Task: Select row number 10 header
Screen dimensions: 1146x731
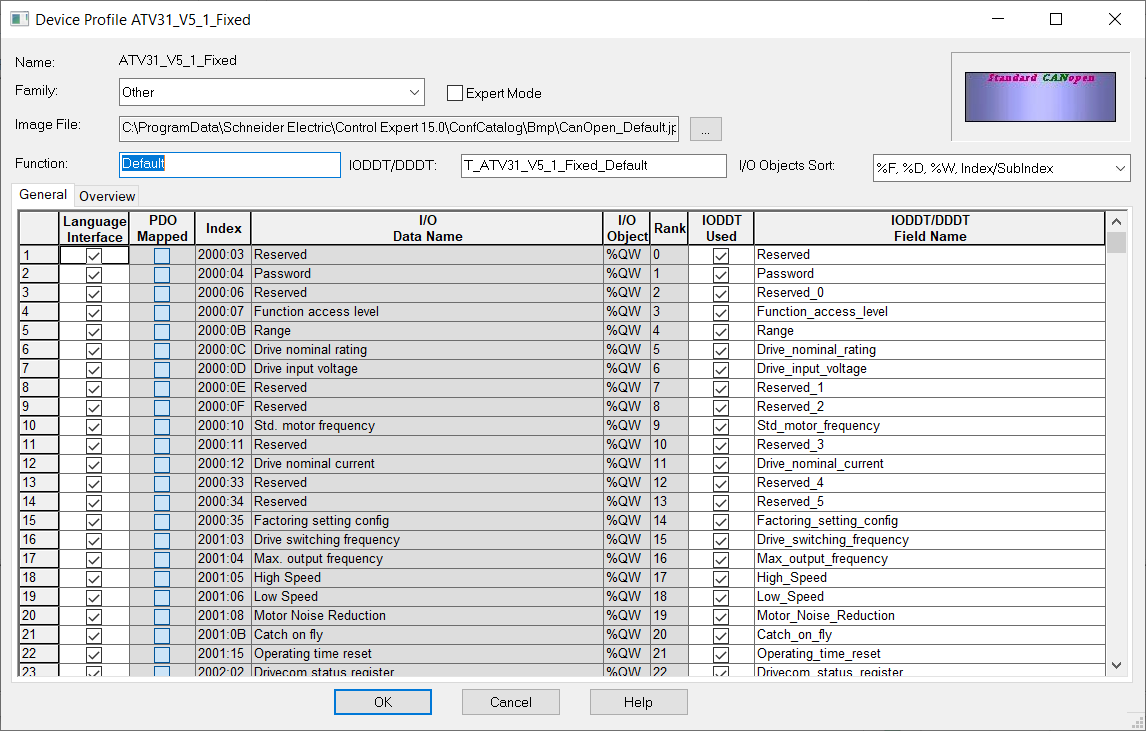Action: click(39, 425)
